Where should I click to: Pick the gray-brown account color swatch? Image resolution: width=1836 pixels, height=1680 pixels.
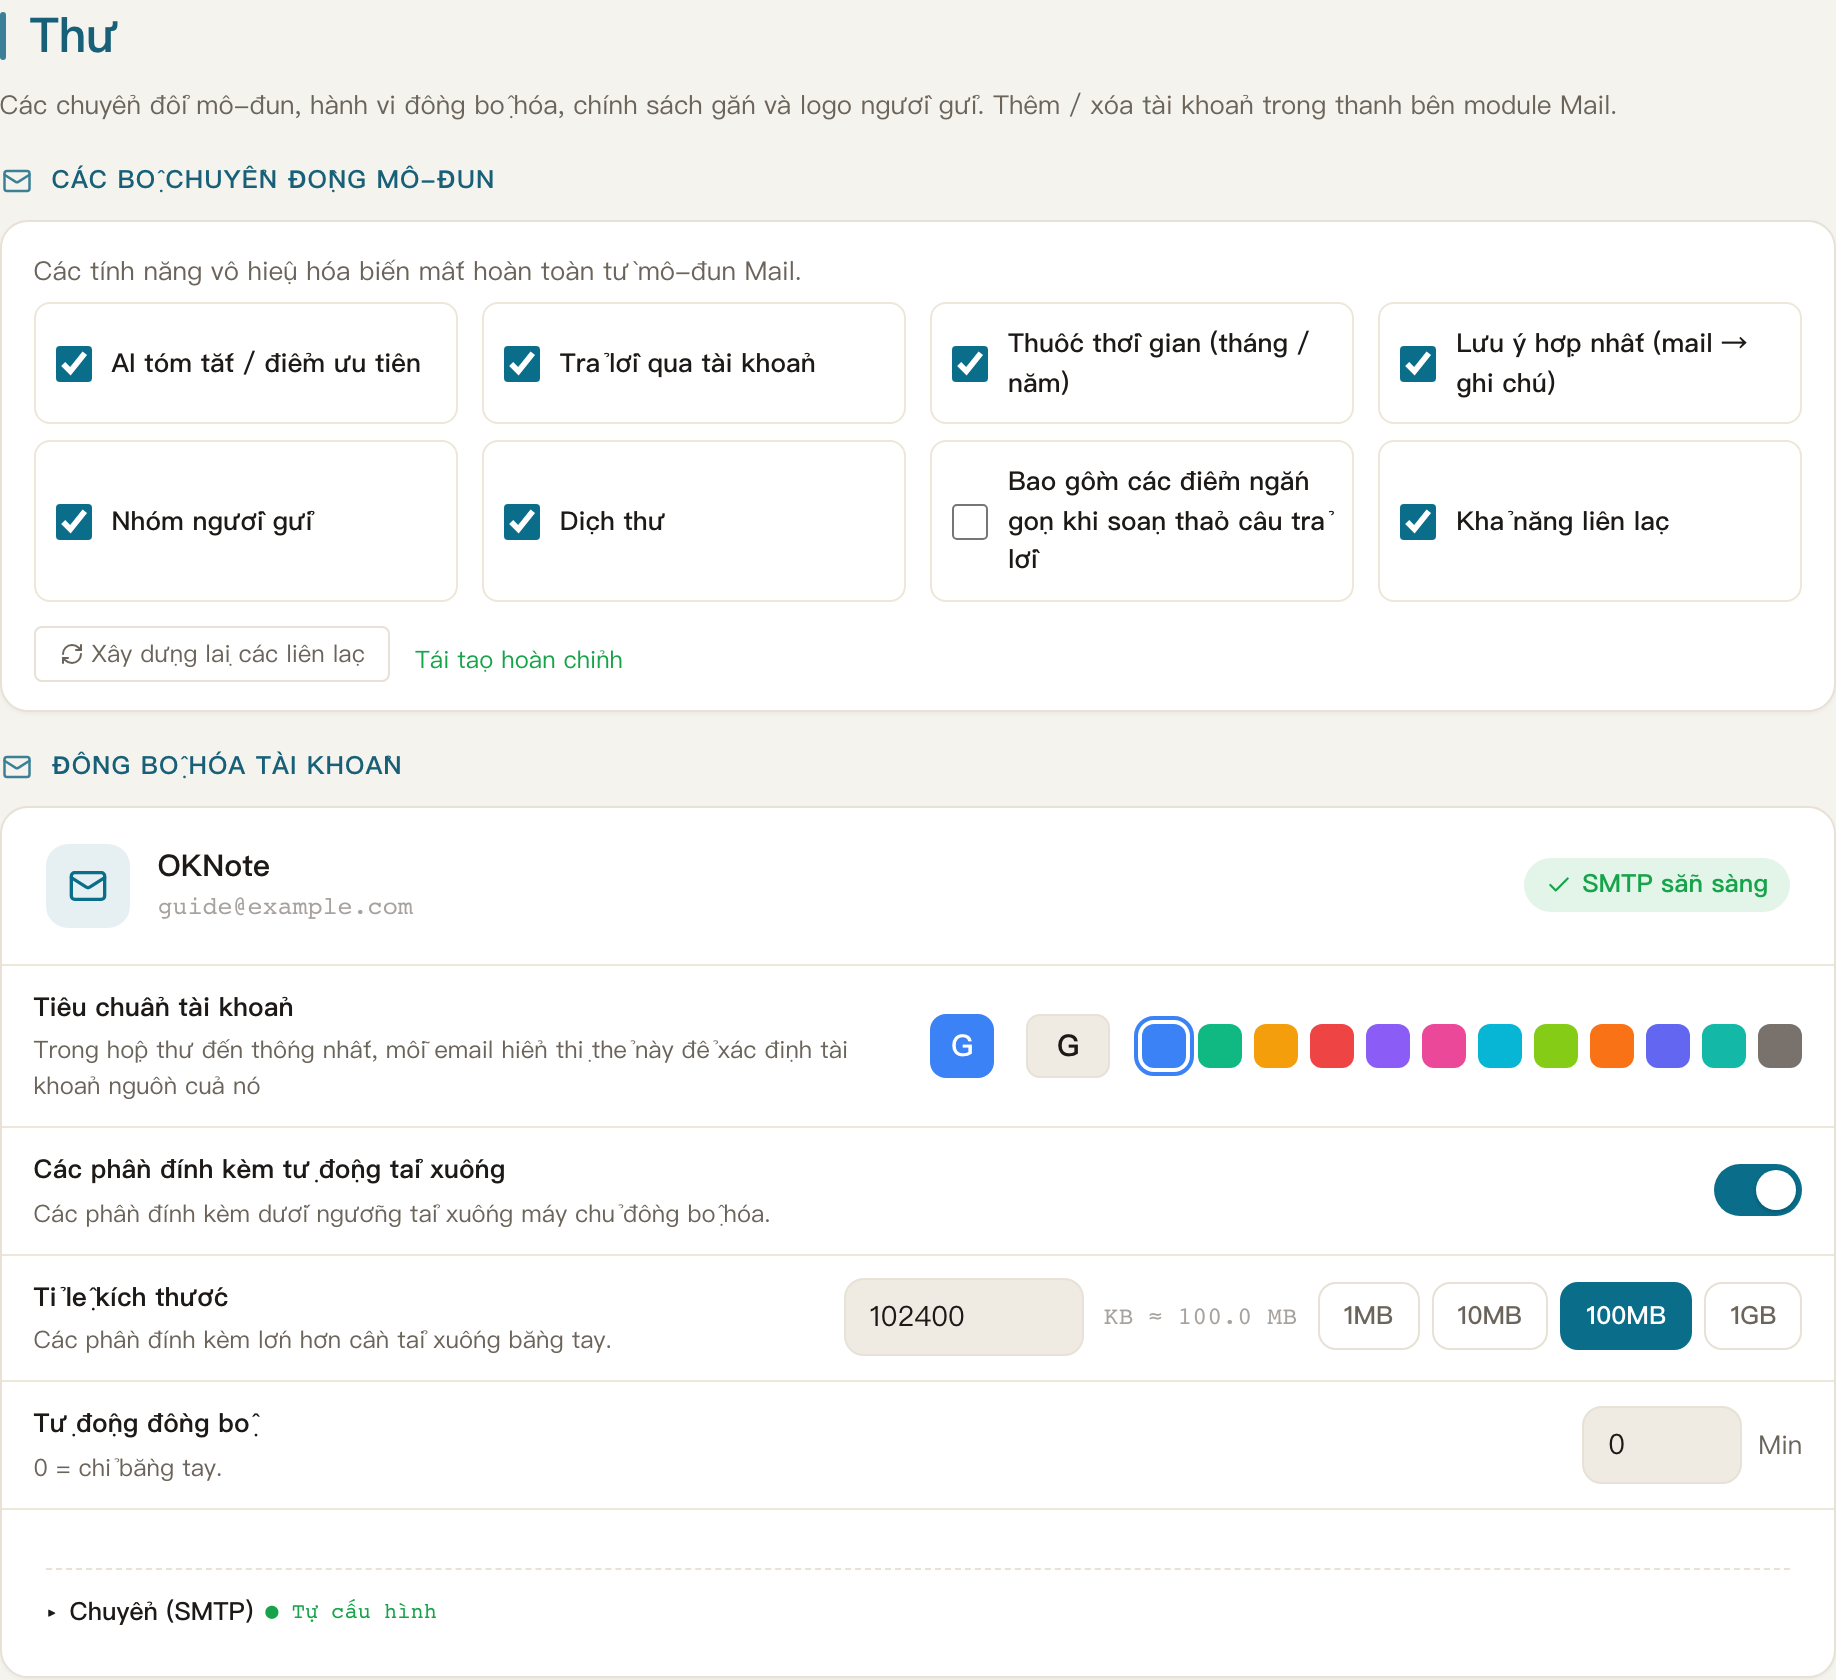tap(1780, 1046)
